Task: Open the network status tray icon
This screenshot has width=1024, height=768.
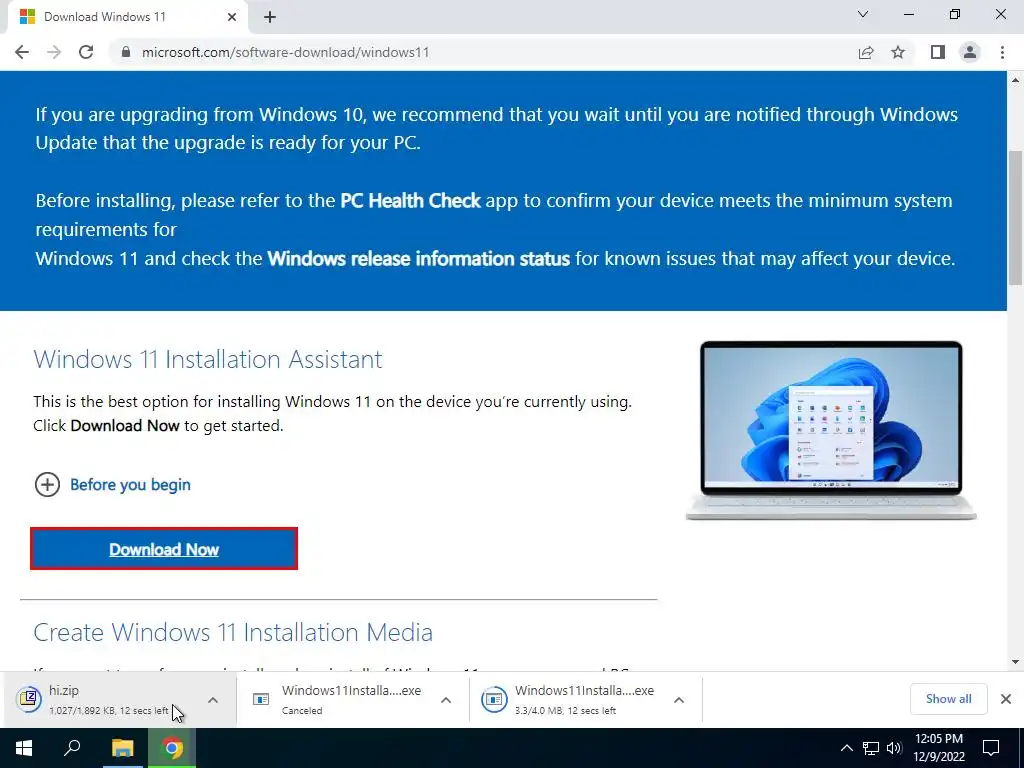Action: 871,748
